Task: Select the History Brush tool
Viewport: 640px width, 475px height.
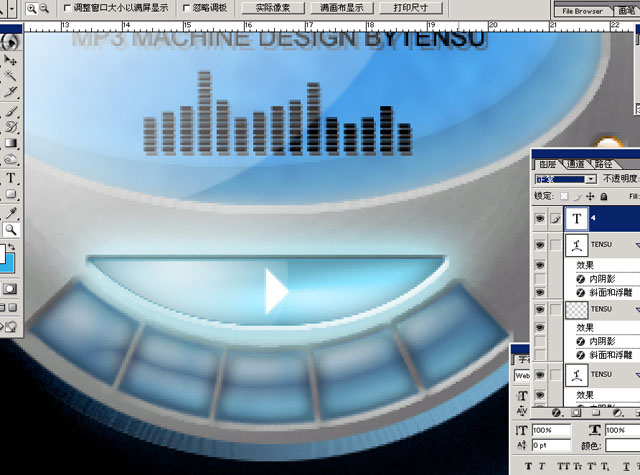Action: [x=10, y=127]
